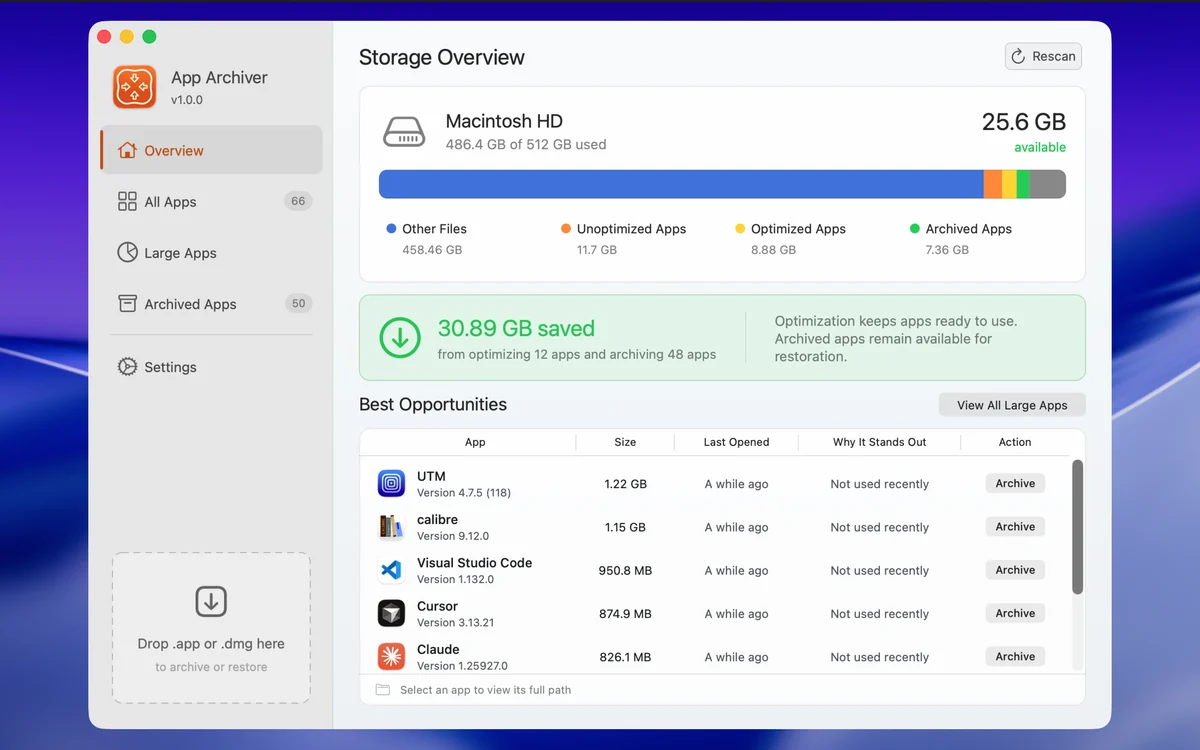Click the Claude app icon

tap(391, 656)
